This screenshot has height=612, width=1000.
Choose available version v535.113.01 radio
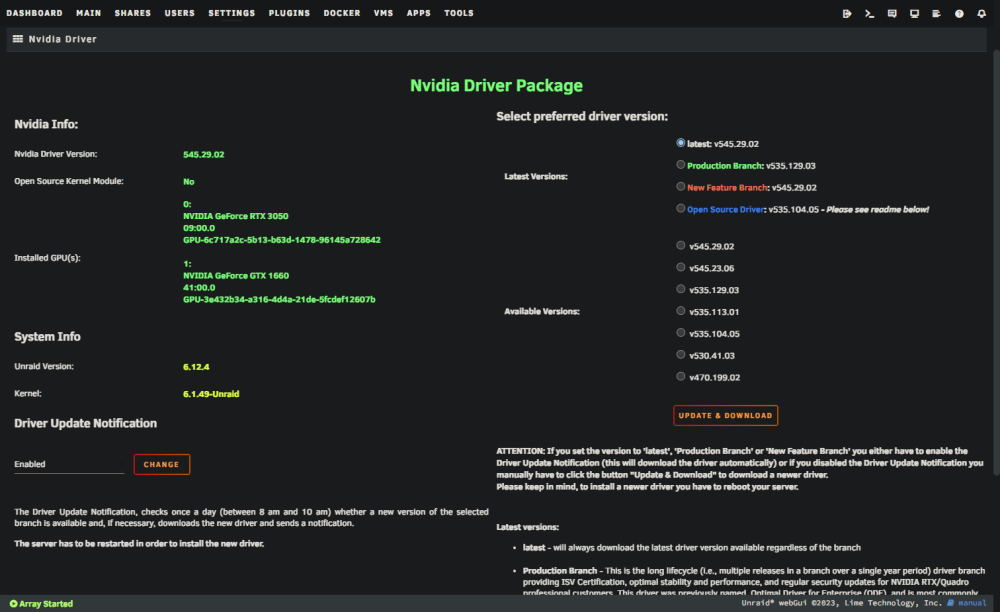(680, 310)
